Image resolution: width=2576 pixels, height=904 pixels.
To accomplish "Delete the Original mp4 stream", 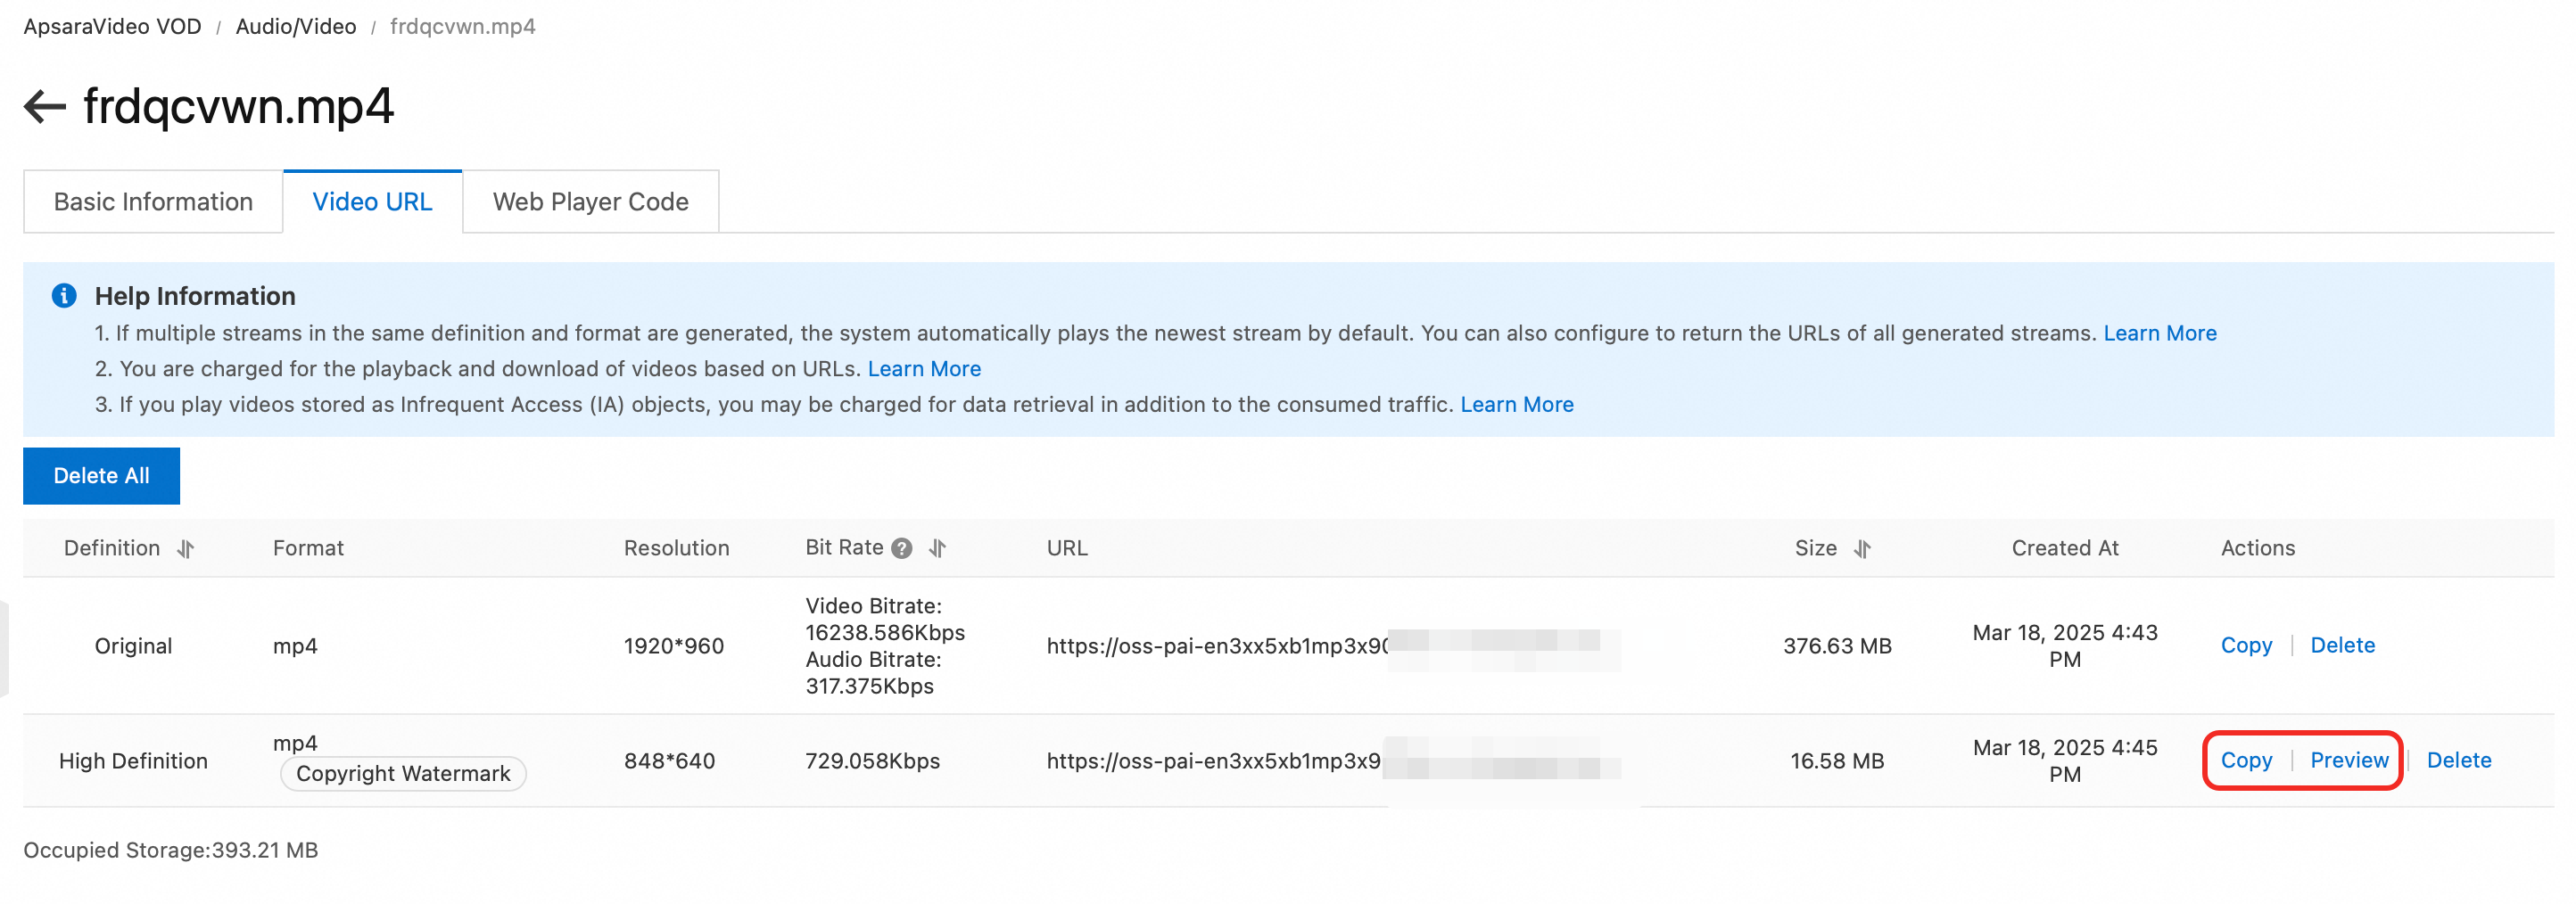I will point(2342,646).
